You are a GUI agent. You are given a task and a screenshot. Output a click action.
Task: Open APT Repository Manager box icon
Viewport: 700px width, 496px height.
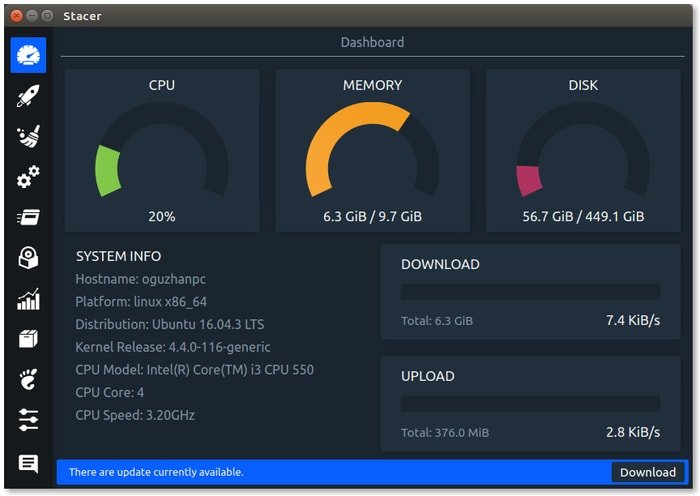[x=28, y=339]
